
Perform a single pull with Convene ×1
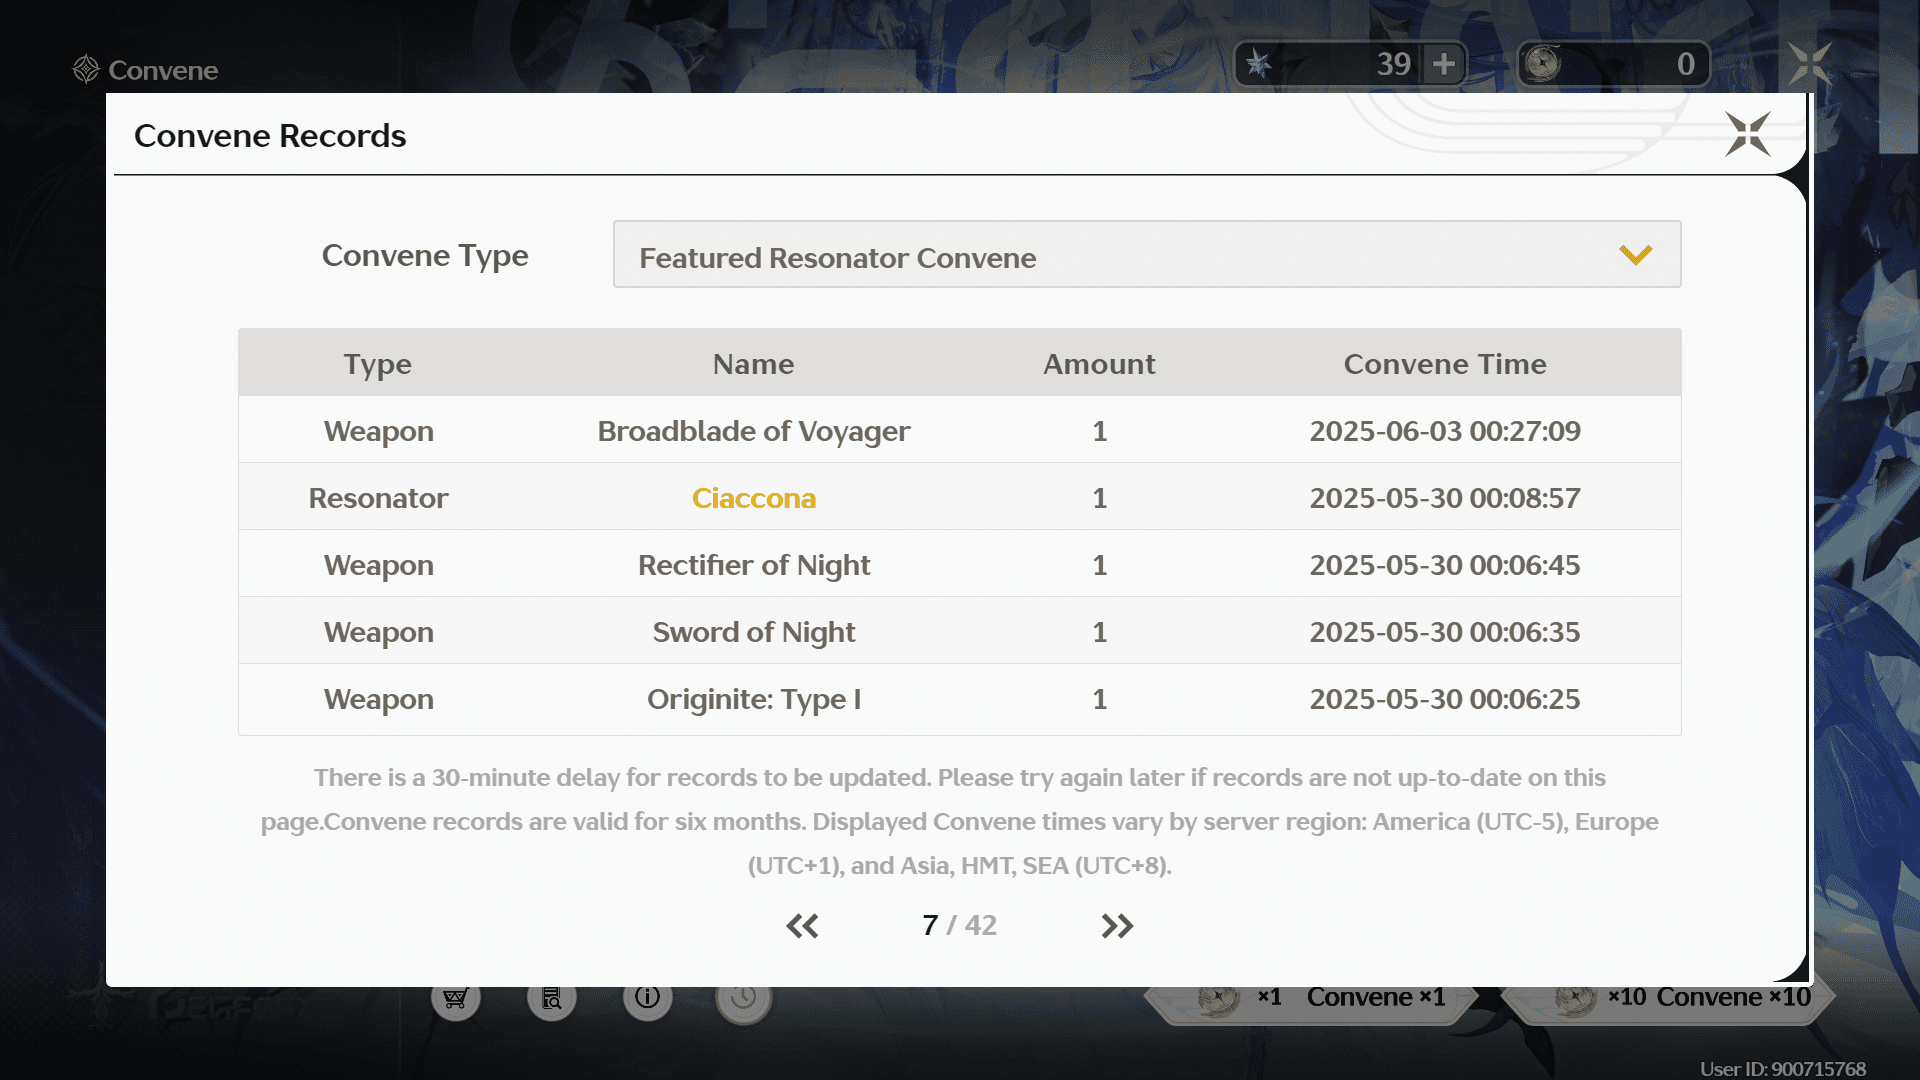tap(1375, 996)
